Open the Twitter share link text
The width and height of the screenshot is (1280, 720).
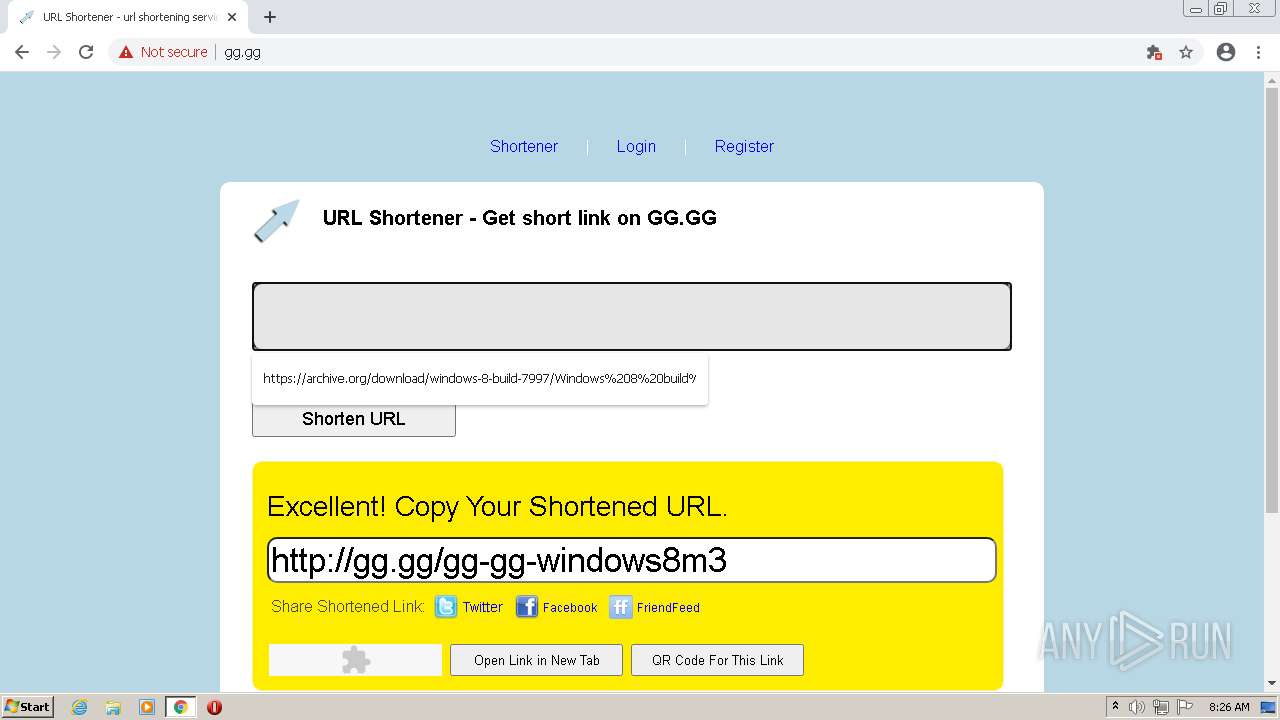pyautogui.click(x=483, y=607)
